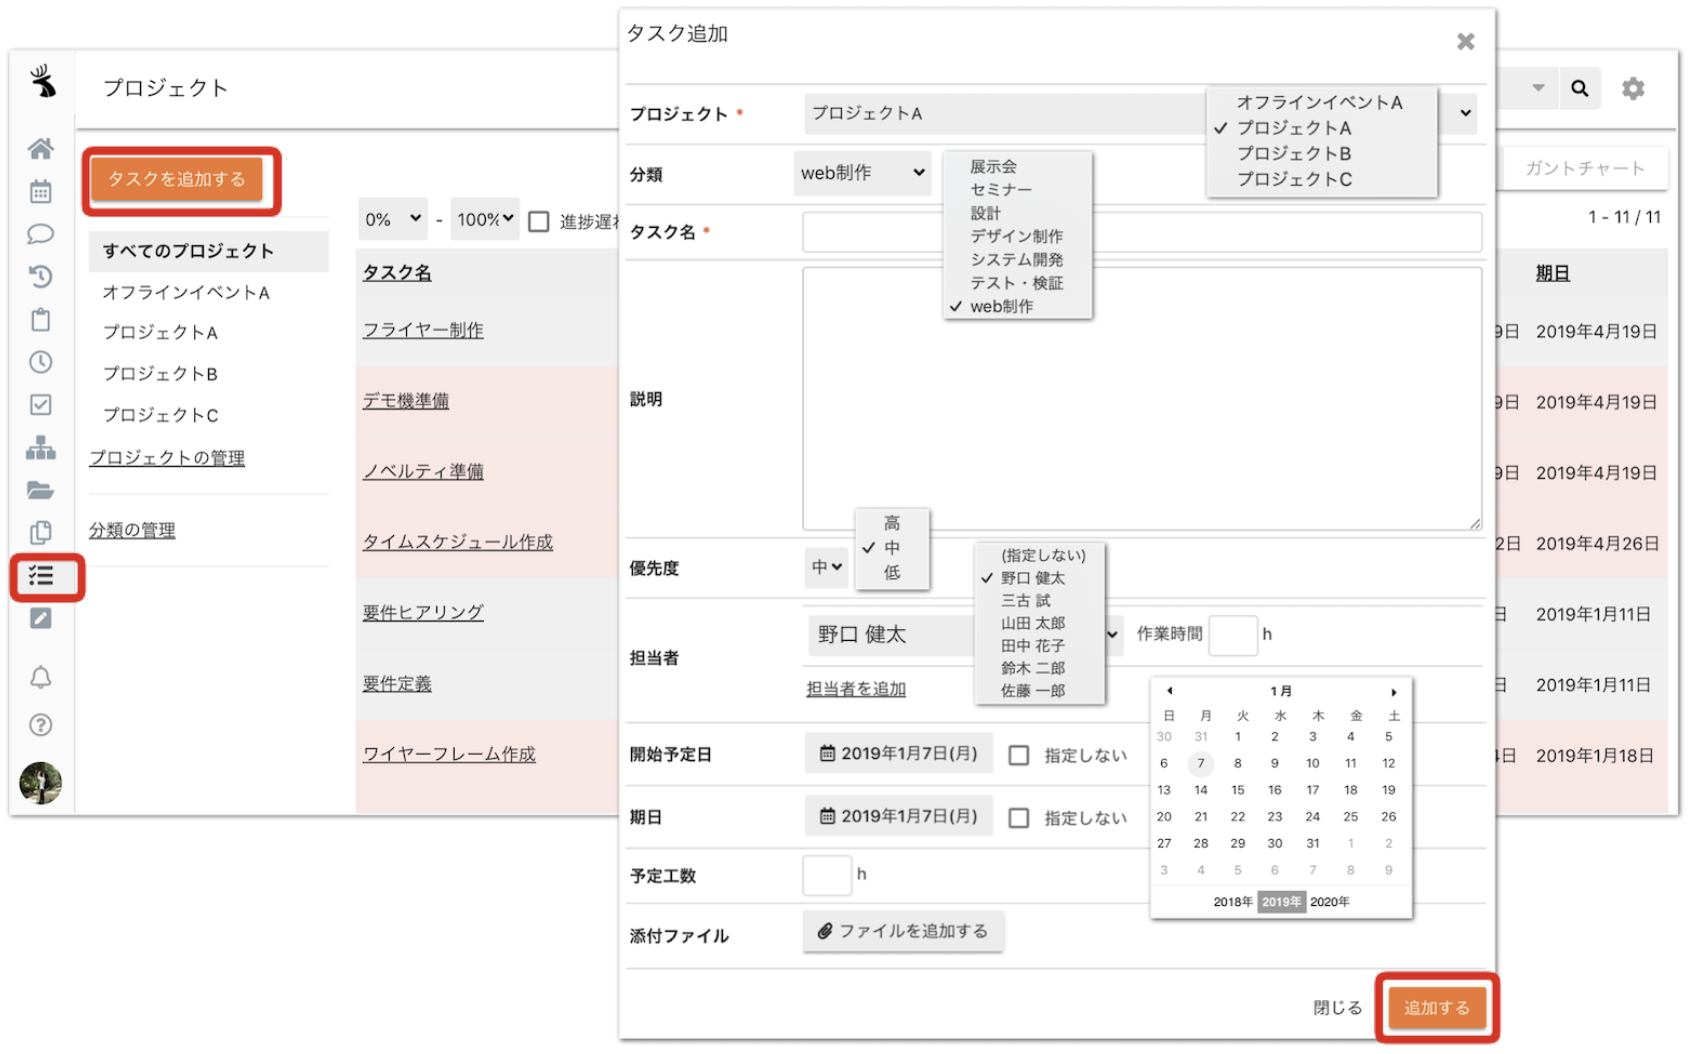
Task: Open the 優先度 中 dropdown
Action: click(x=826, y=567)
